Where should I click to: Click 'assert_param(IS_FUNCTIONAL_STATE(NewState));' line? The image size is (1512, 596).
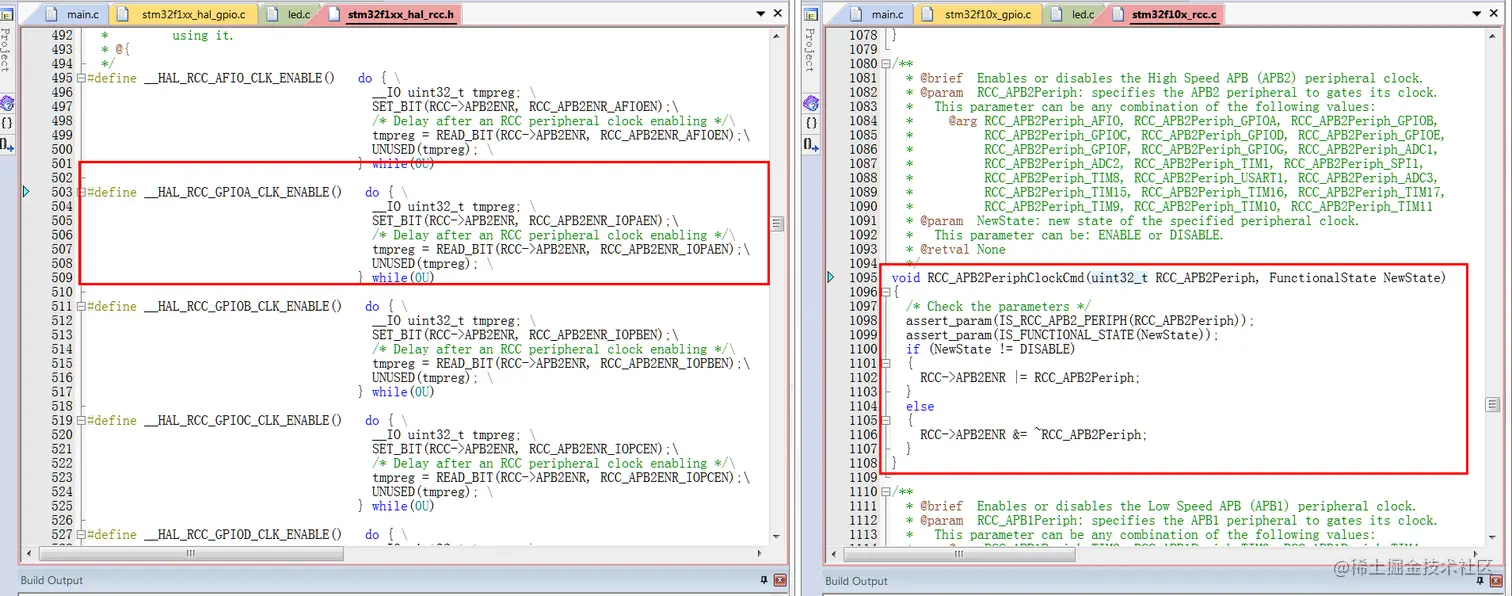(1063, 335)
